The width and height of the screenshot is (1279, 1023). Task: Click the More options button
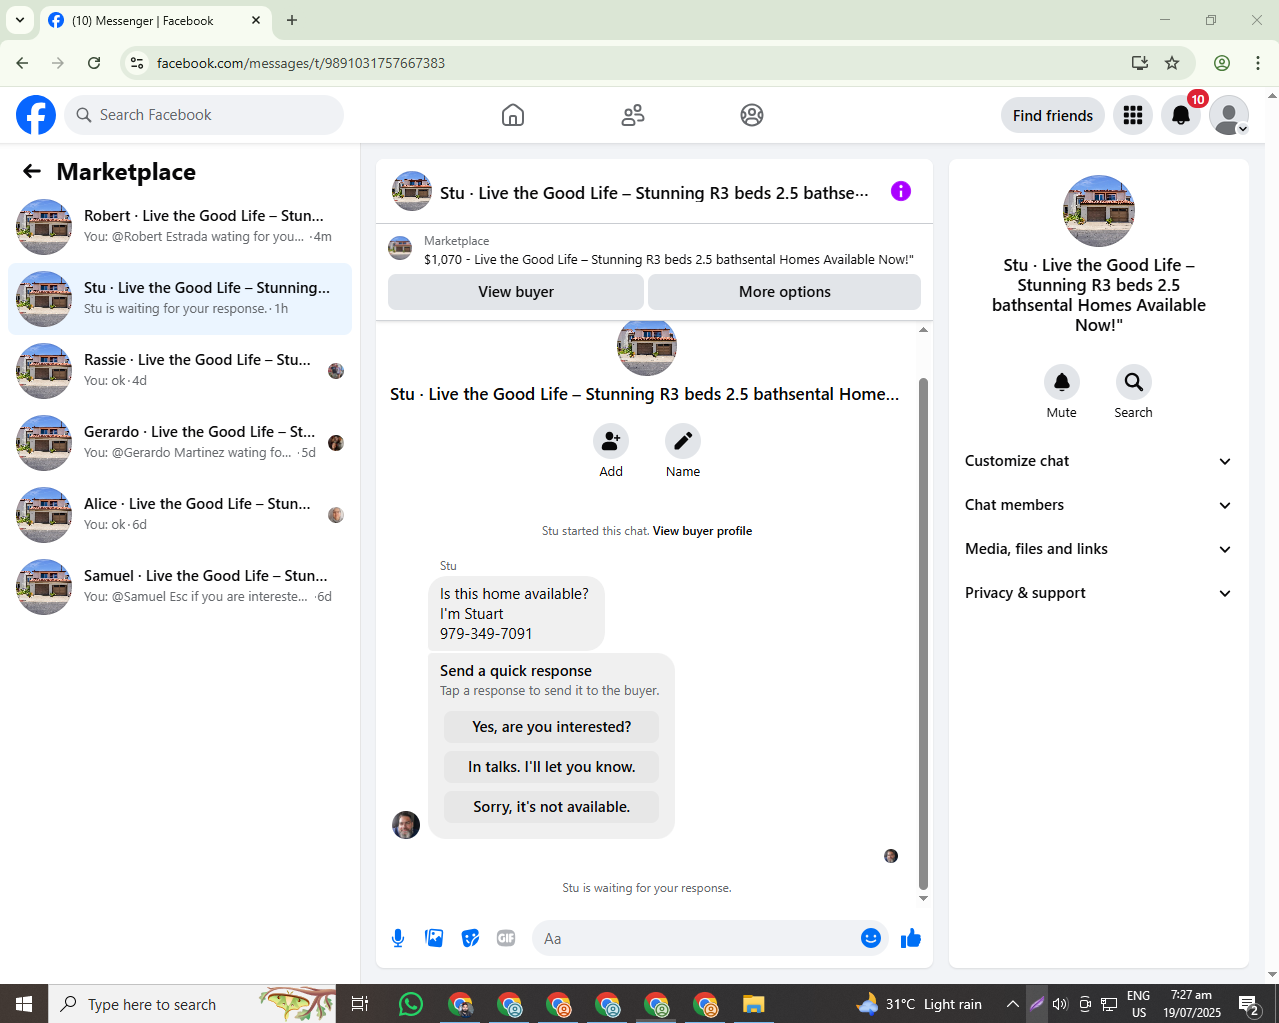785,292
